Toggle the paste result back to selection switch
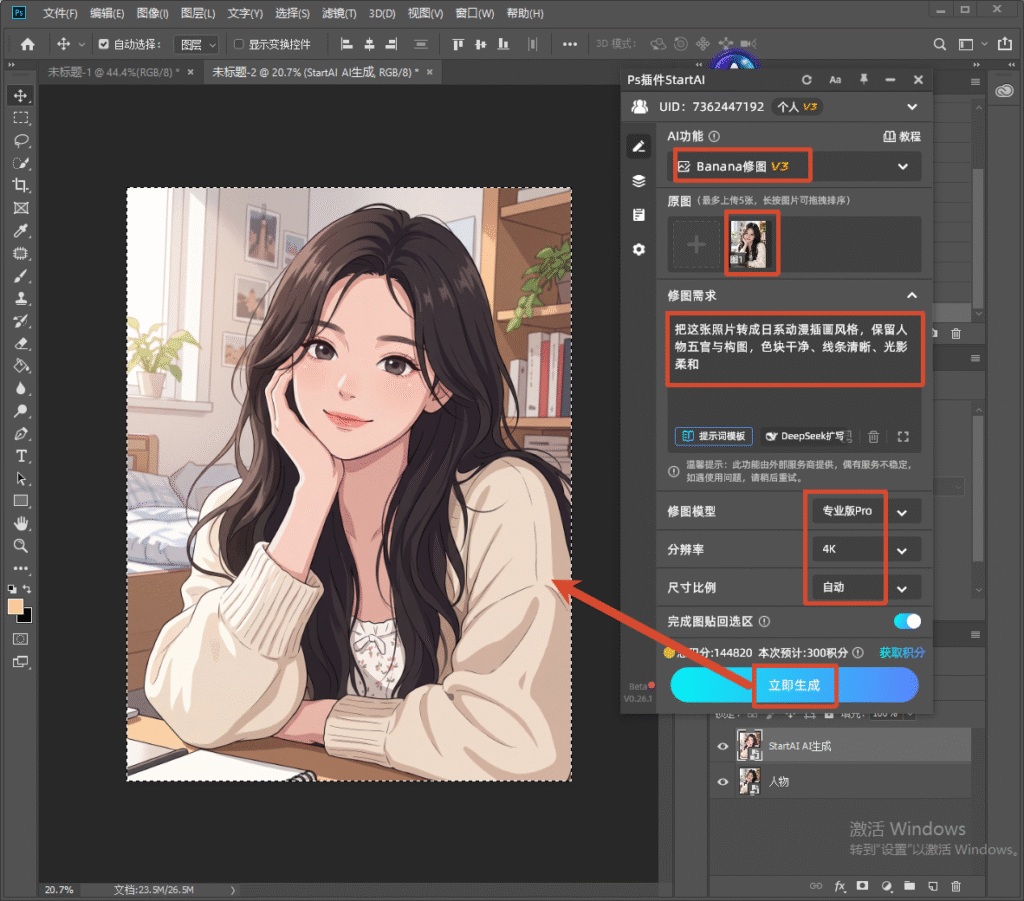 907,621
